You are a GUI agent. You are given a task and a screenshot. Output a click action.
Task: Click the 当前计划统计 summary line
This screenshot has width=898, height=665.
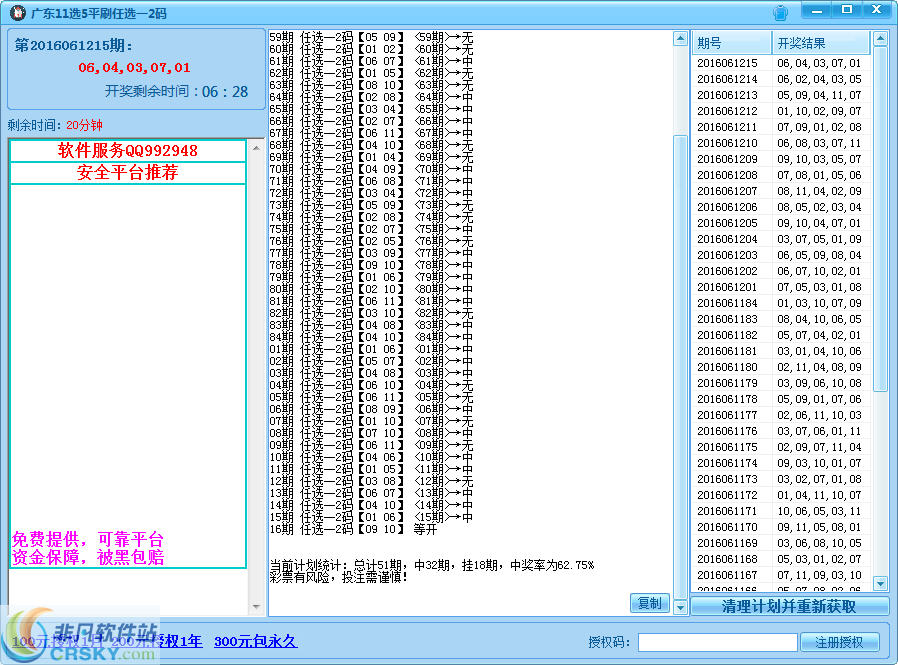[432, 565]
